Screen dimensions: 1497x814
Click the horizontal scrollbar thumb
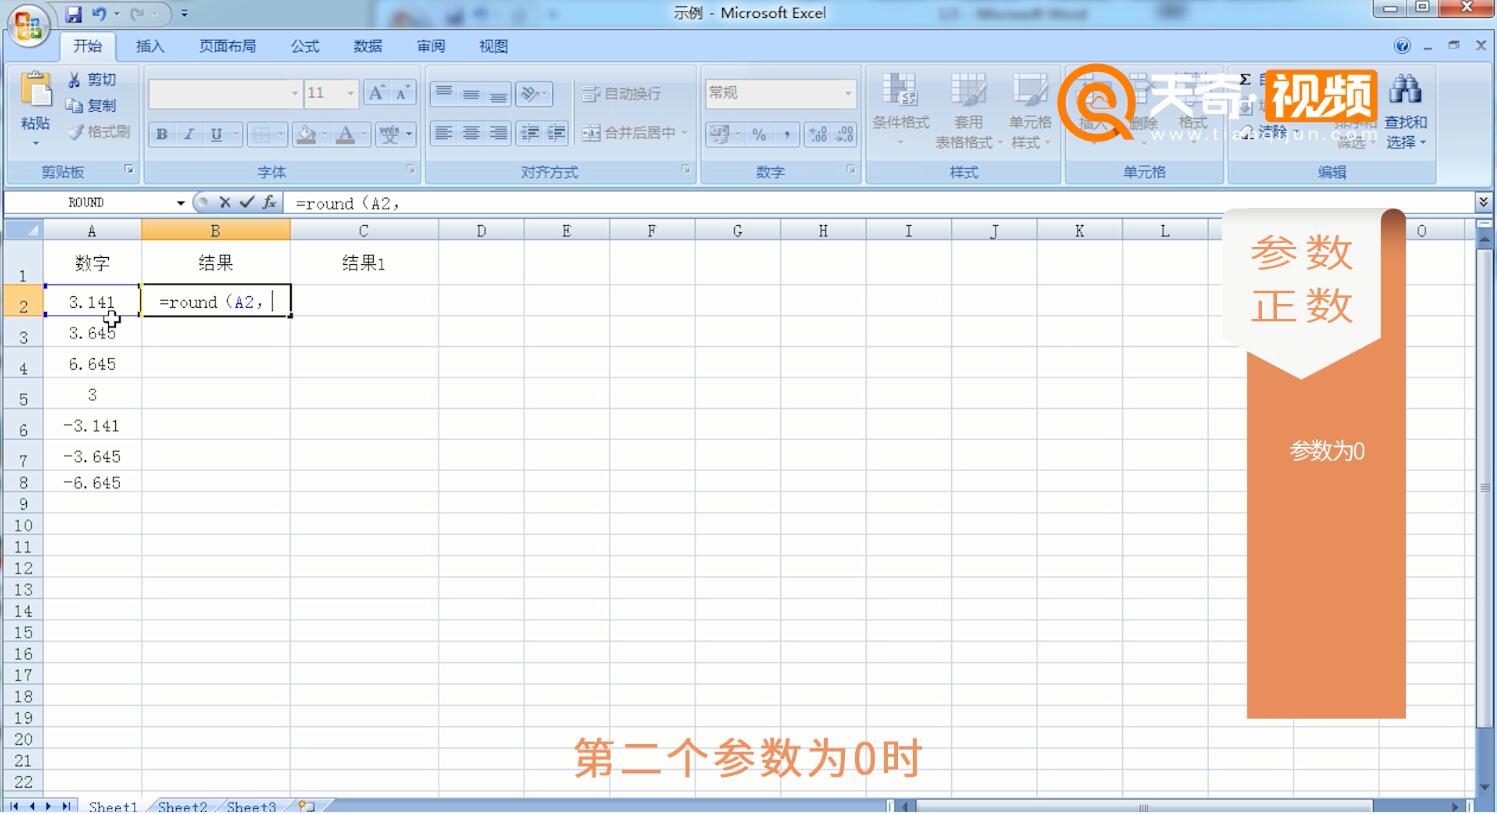tap(1143, 806)
